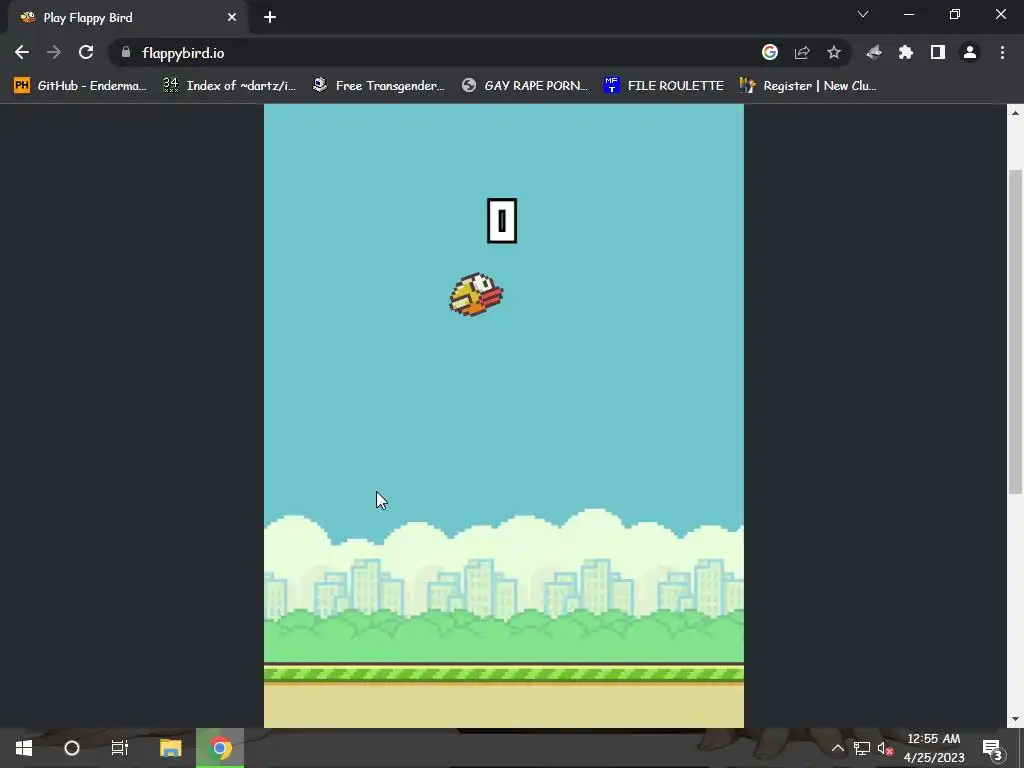Open the Index of ~dartz bookmark
Viewport: 1024px width, 768px height.
(230, 86)
